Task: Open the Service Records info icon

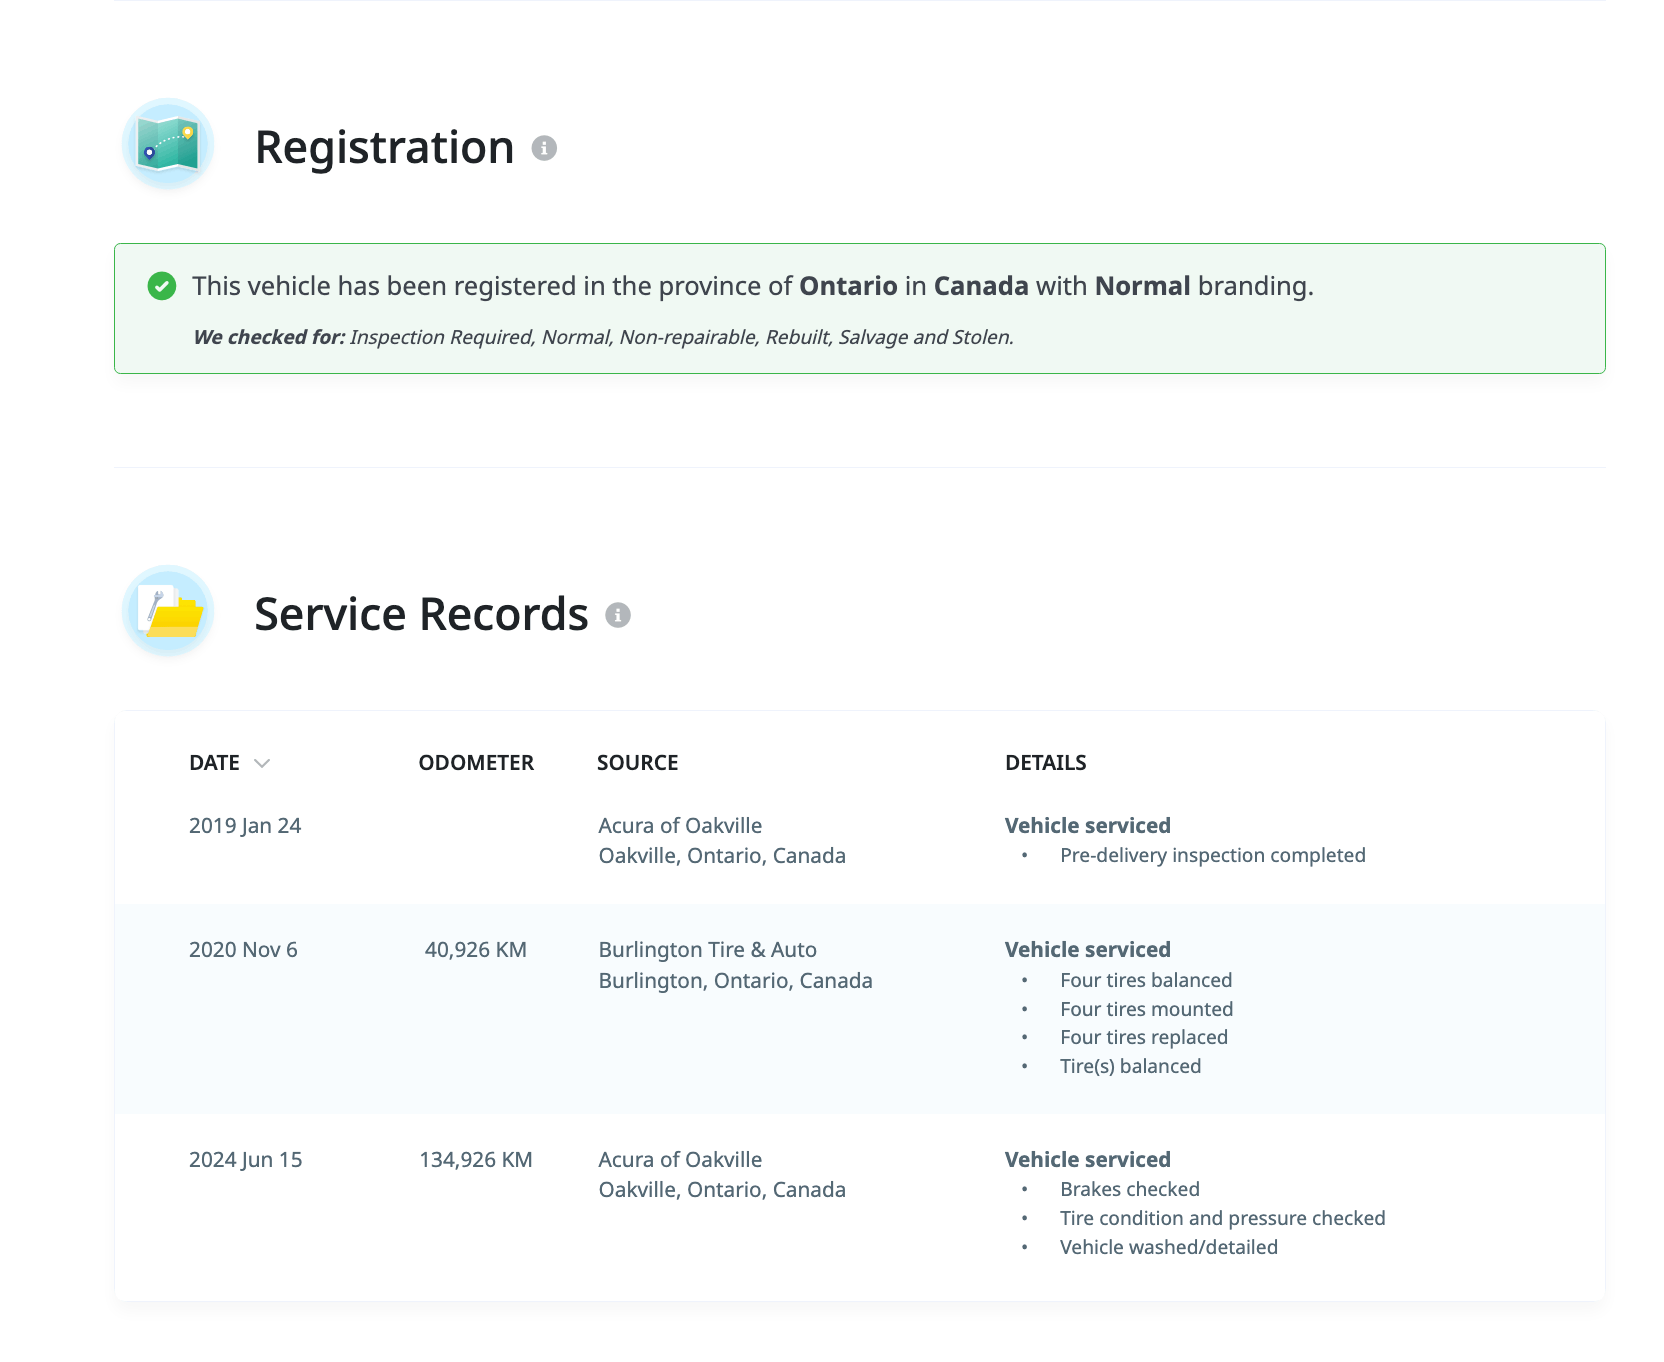Action: click(618, 615)
